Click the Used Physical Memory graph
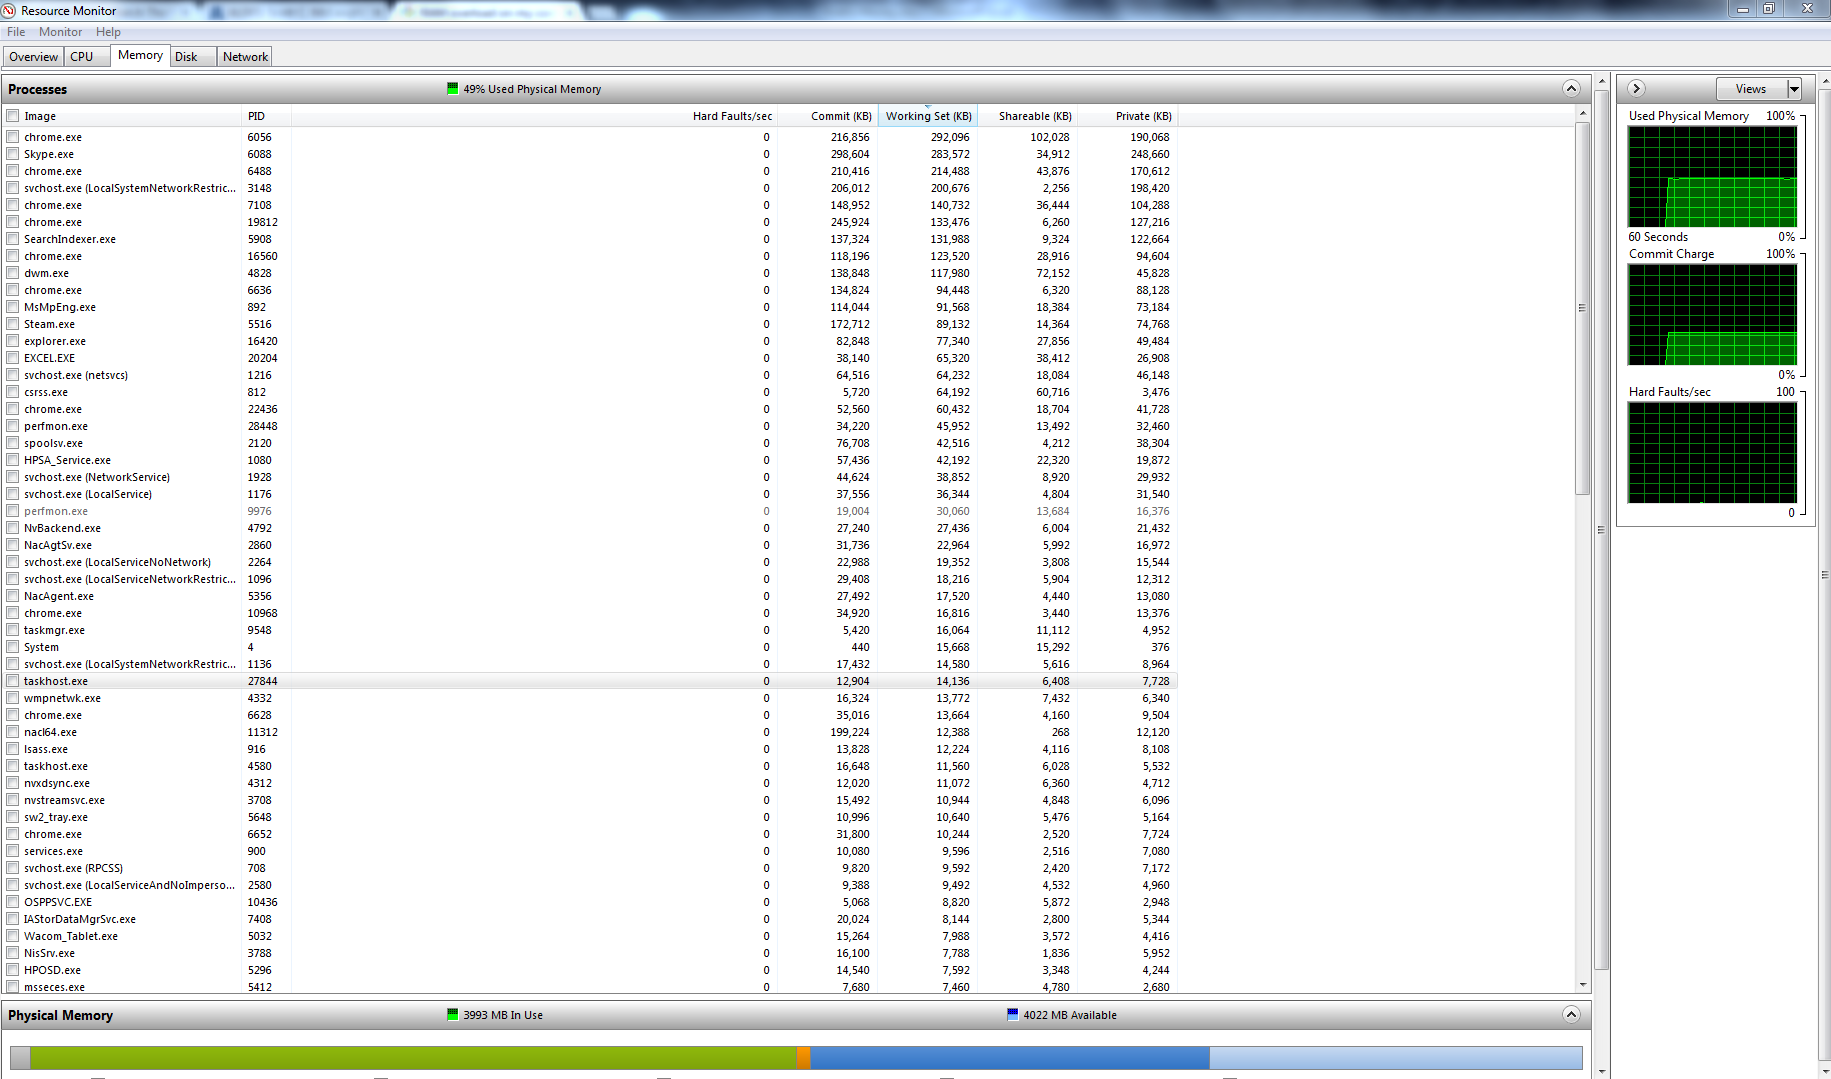This screenshot has width=1831, height=1079. pos(1712,177)
